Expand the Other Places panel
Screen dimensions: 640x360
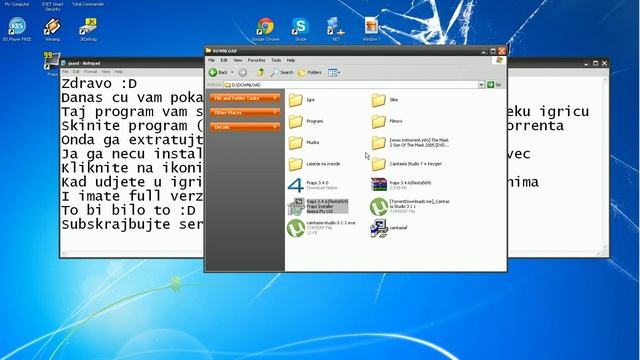(x=245, y=112)
